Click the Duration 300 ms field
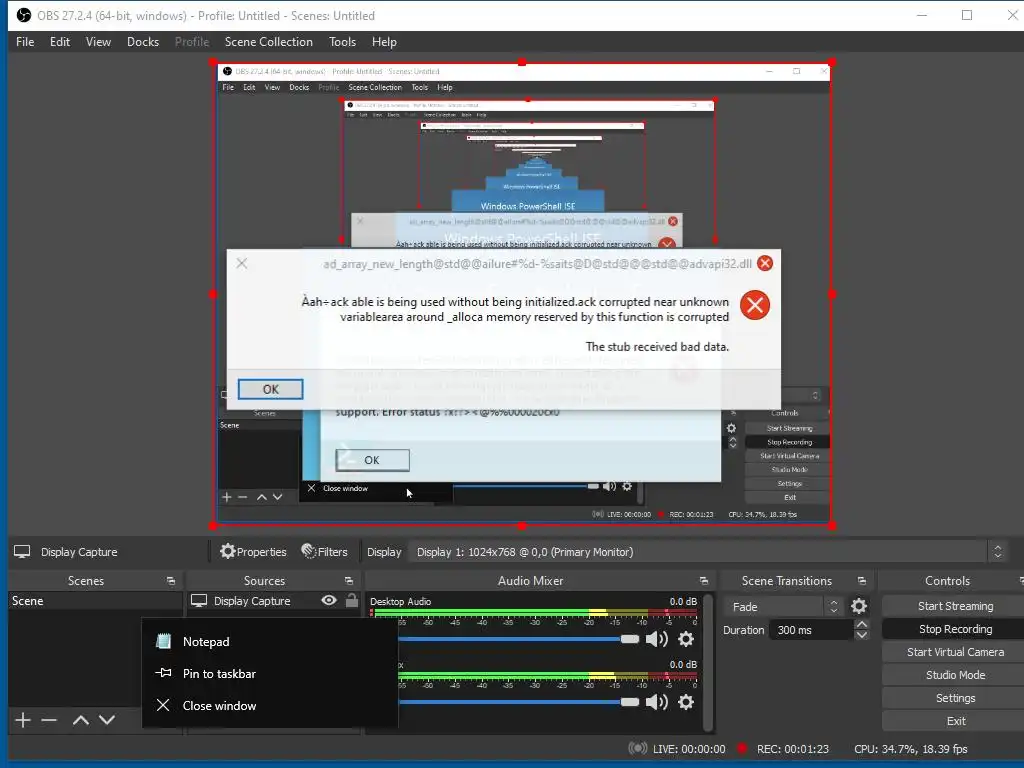The image size is (1024, 768). pyautogui.click(x=812, y=630)
